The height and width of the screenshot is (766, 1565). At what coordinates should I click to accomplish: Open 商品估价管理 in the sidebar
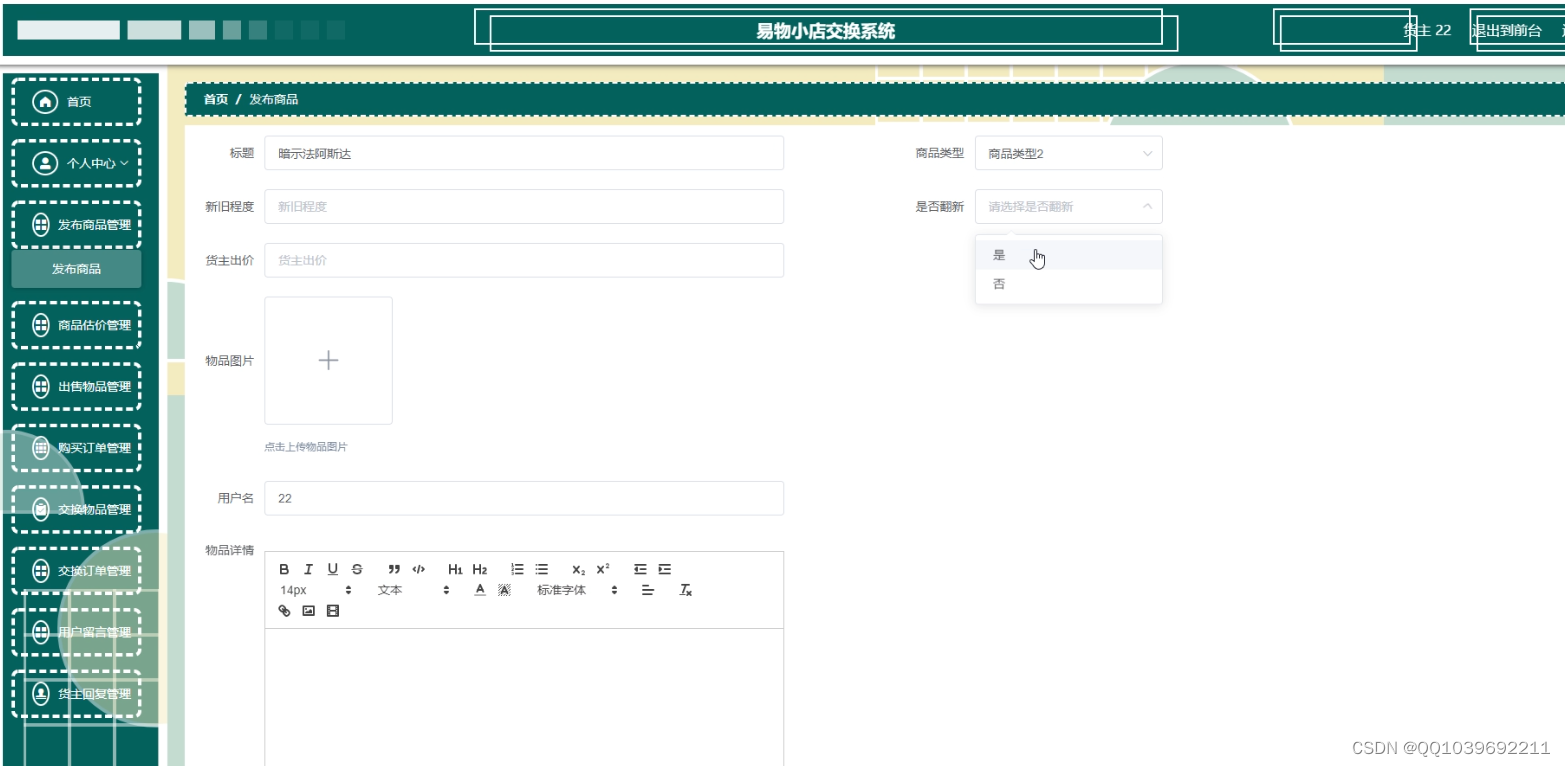click(x=76, y=325)
